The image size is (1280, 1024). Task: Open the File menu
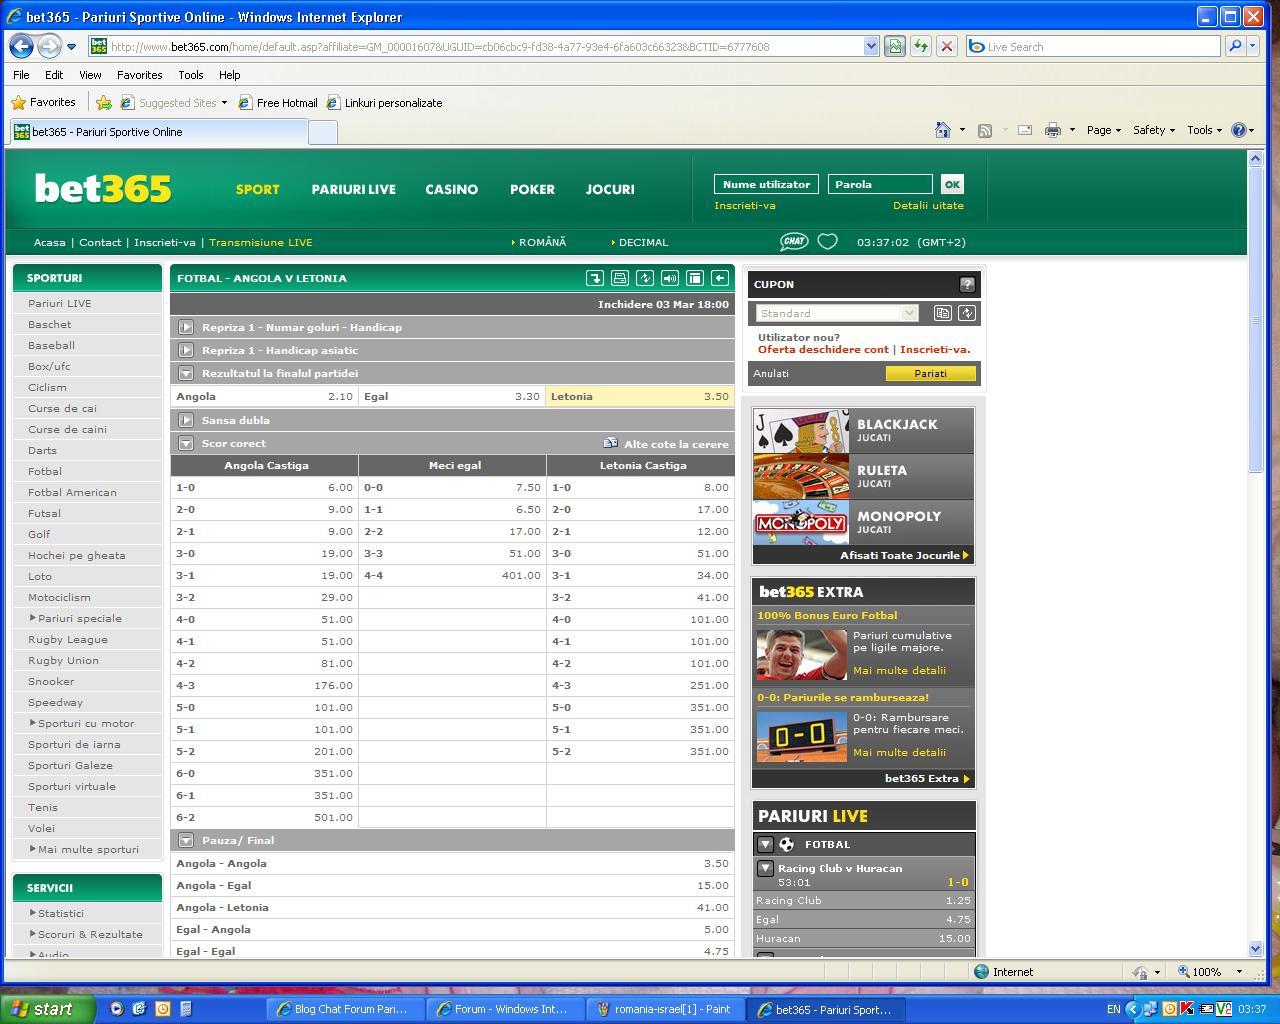coord(21,75)
